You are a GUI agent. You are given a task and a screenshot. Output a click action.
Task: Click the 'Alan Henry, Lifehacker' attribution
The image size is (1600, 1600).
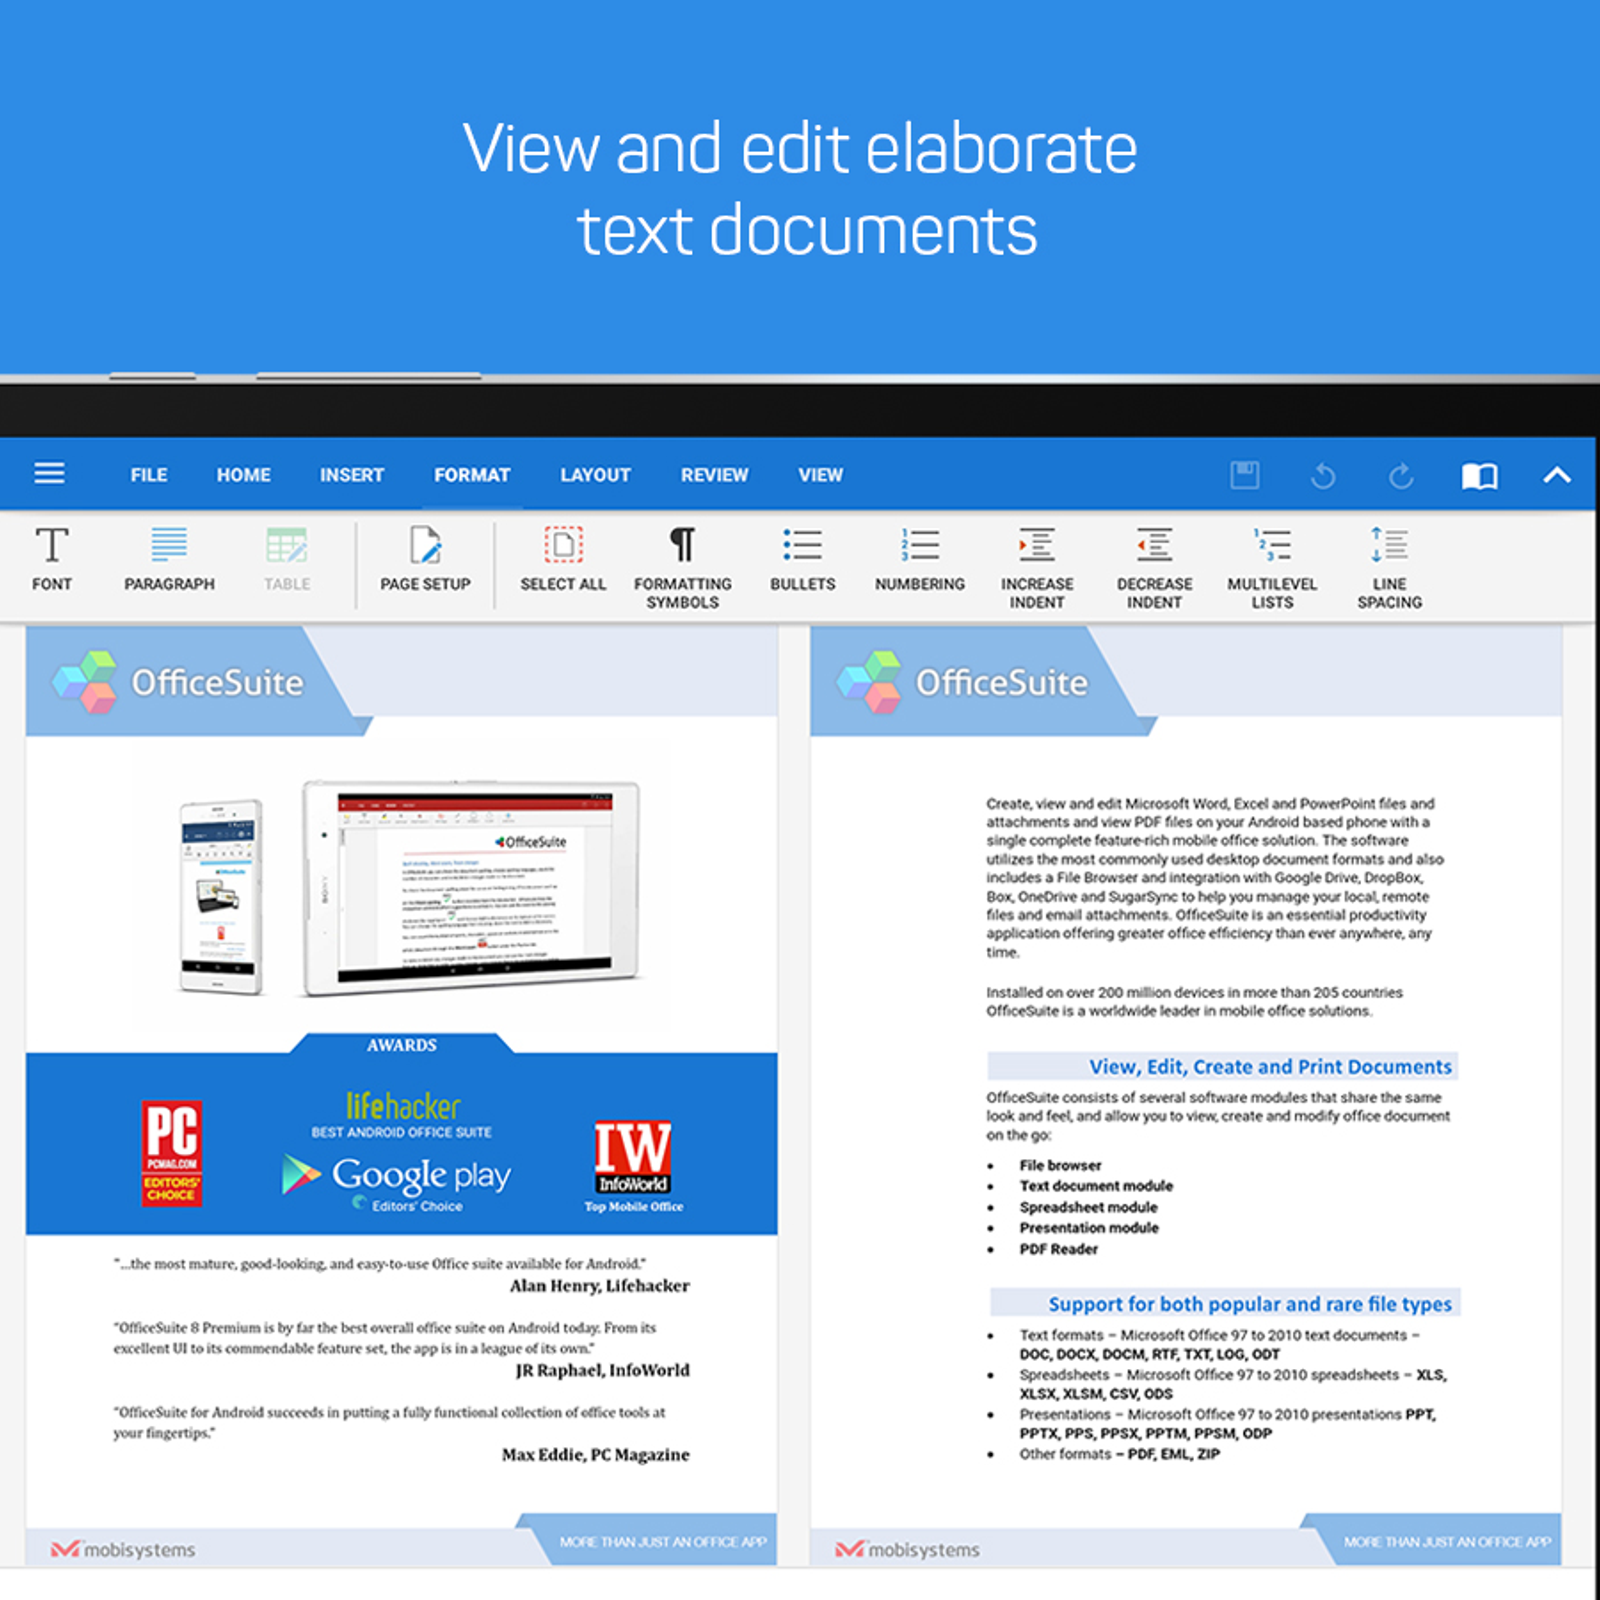coord(600,1286)
